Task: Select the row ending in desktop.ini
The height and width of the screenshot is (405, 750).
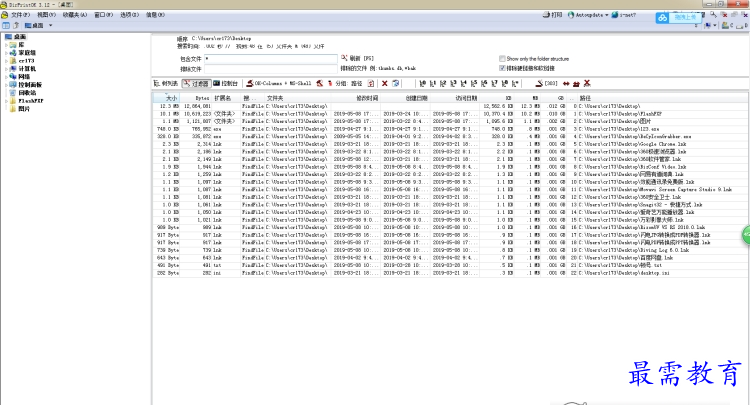Action: (x=450, y=273)
